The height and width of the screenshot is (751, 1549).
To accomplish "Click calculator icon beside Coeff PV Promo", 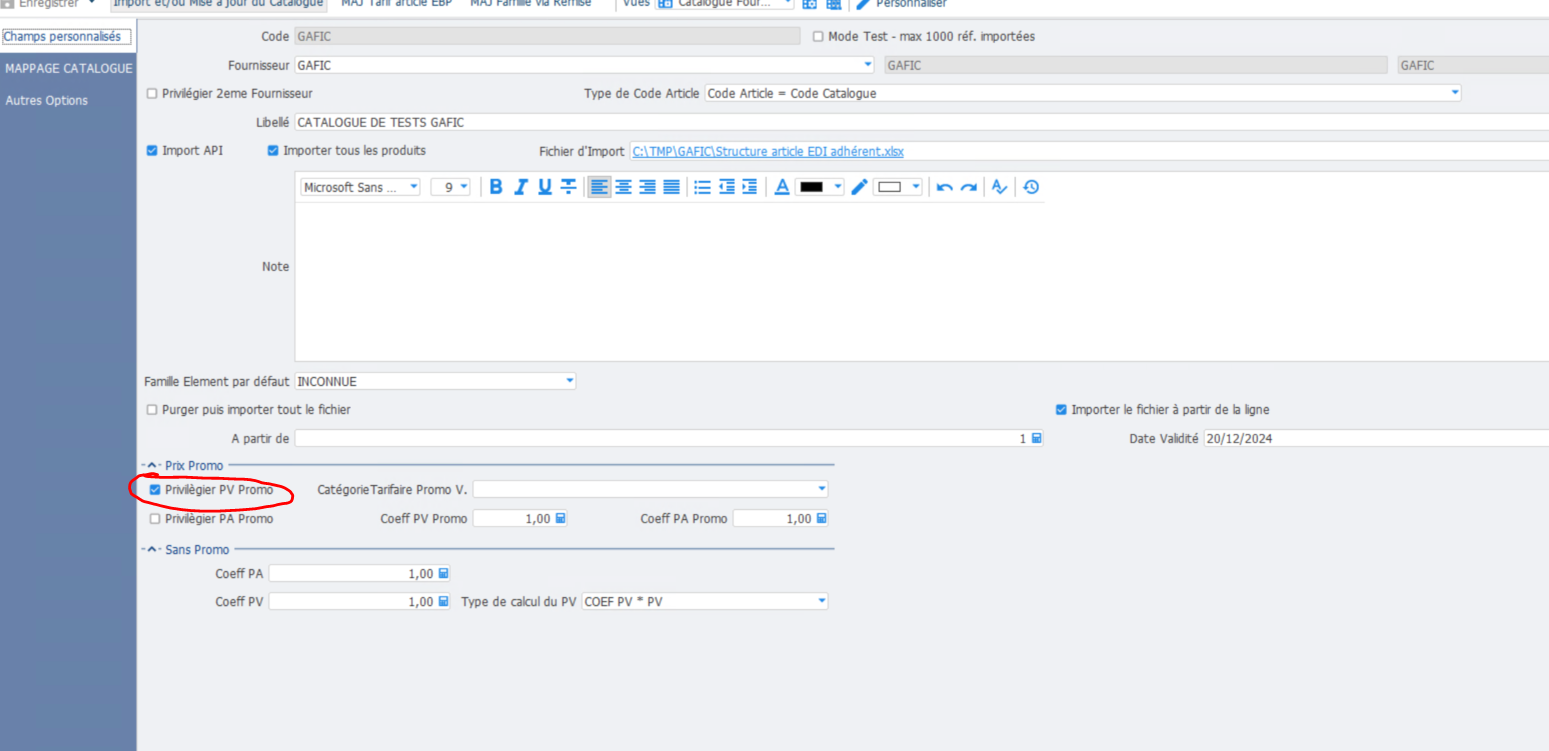I will click(560, 519).
